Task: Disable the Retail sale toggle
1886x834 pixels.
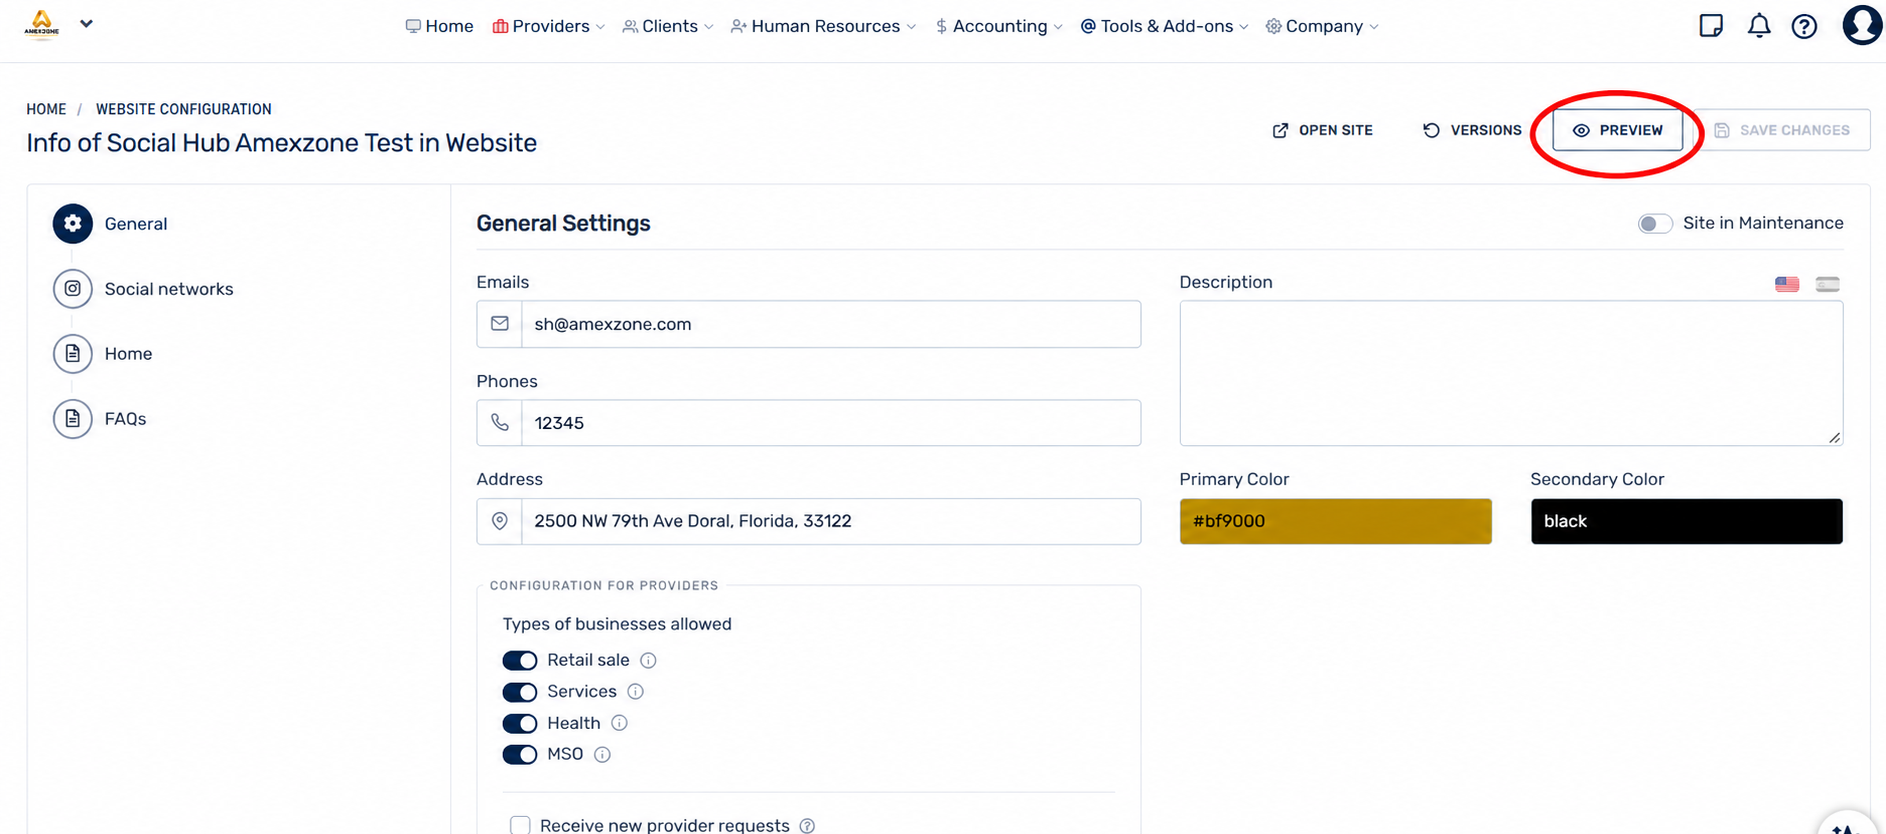Action: pos(520,660)
